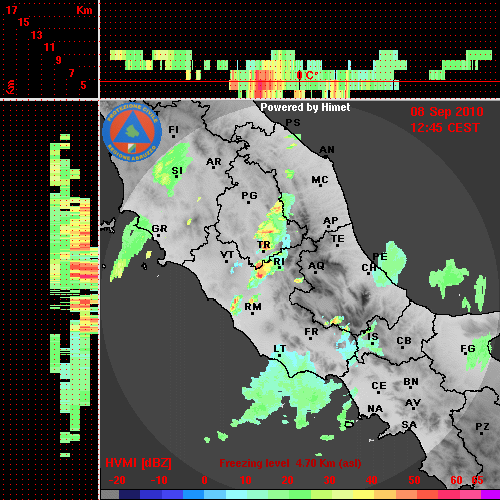
Task: Click the '08 Sep 2010' date text
Action: point(447,112)
